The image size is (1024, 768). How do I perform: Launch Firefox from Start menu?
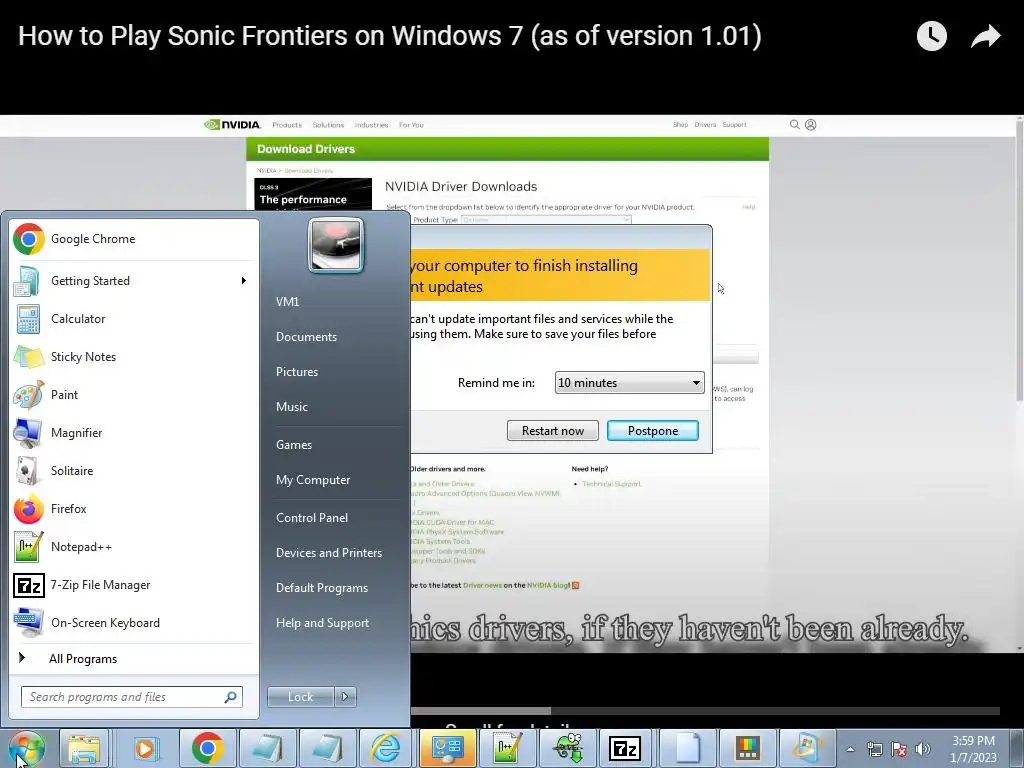click(134, 509)
